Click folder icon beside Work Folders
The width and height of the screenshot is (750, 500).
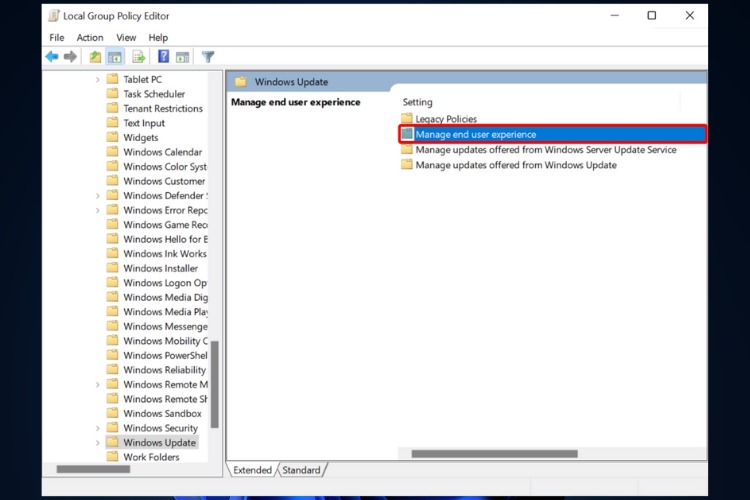[x=112, y=456]
